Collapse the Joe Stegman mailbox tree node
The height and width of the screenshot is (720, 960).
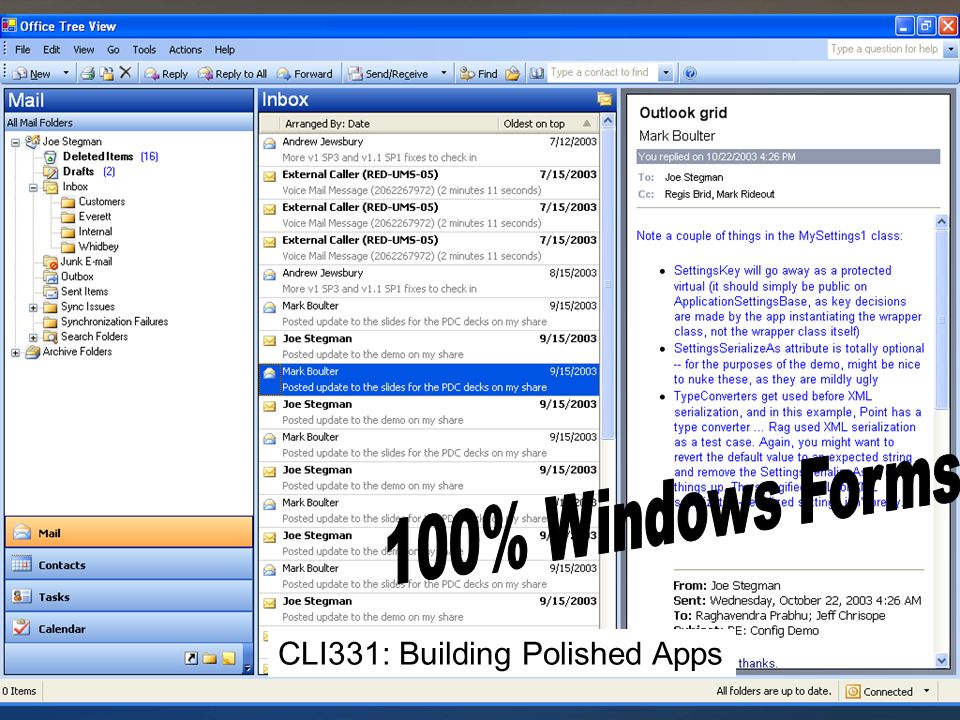click(x=15, y=143)
